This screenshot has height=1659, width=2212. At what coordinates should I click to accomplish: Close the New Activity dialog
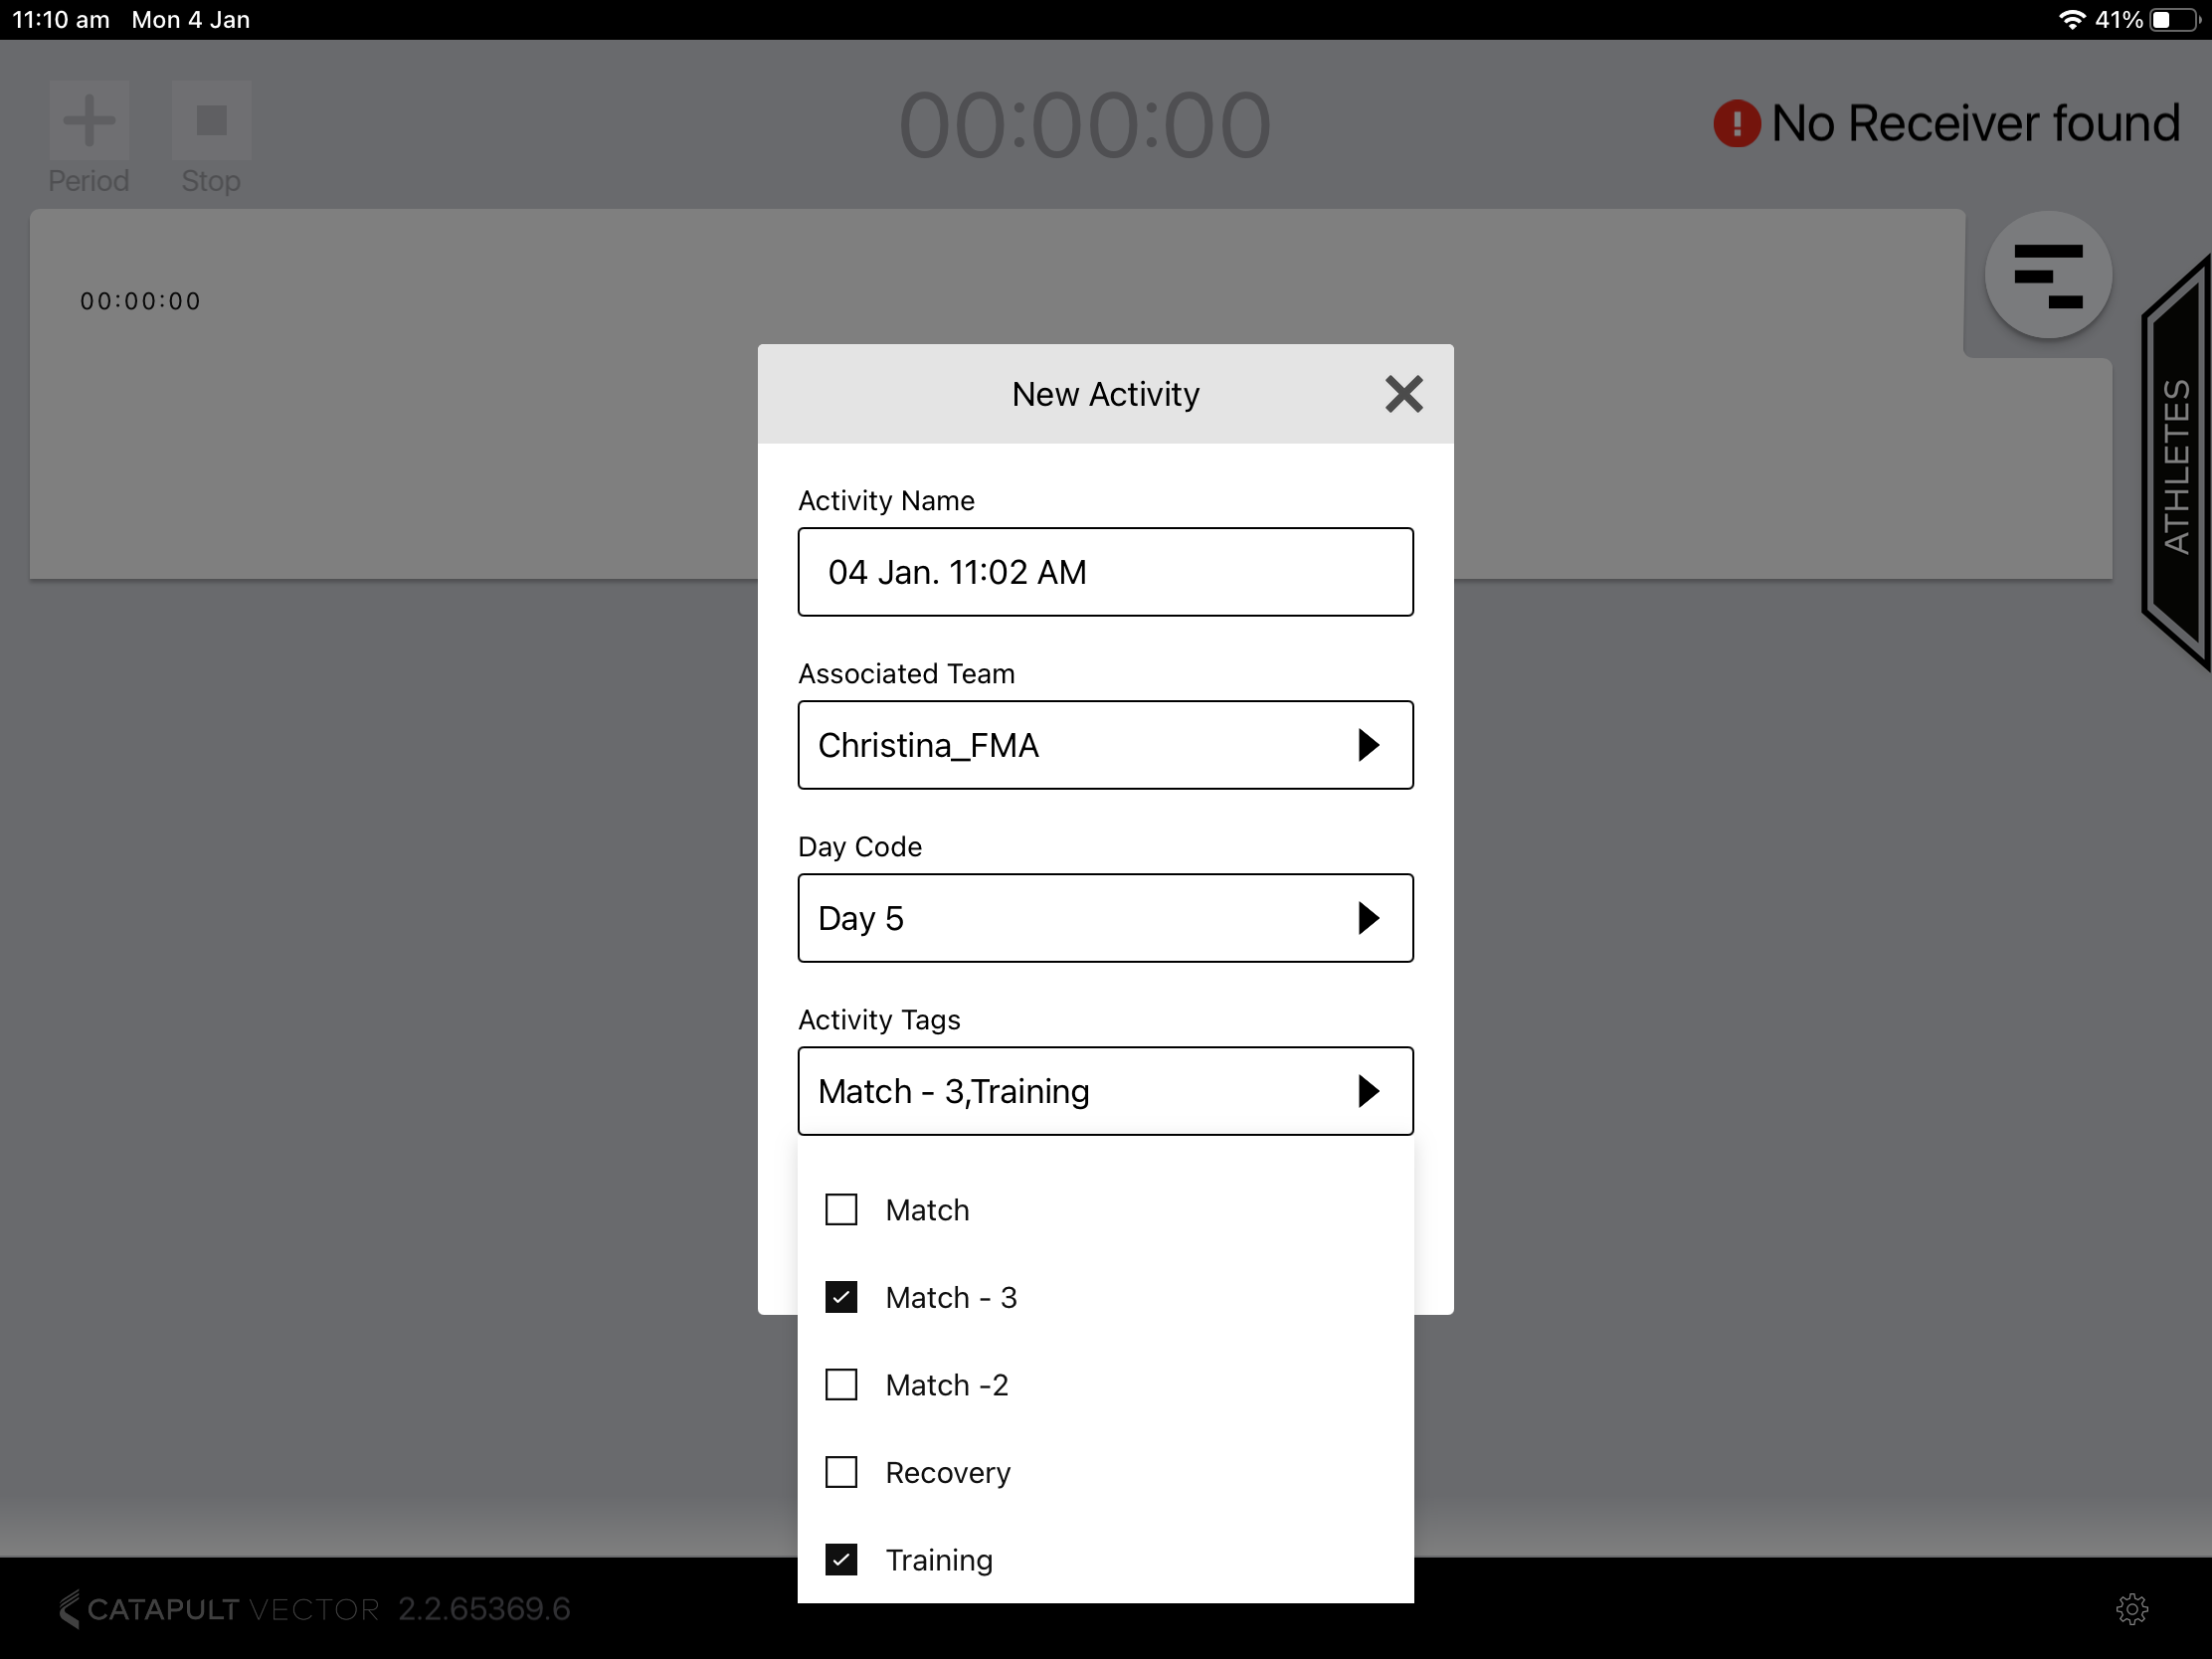click(x=1403, y=394)
